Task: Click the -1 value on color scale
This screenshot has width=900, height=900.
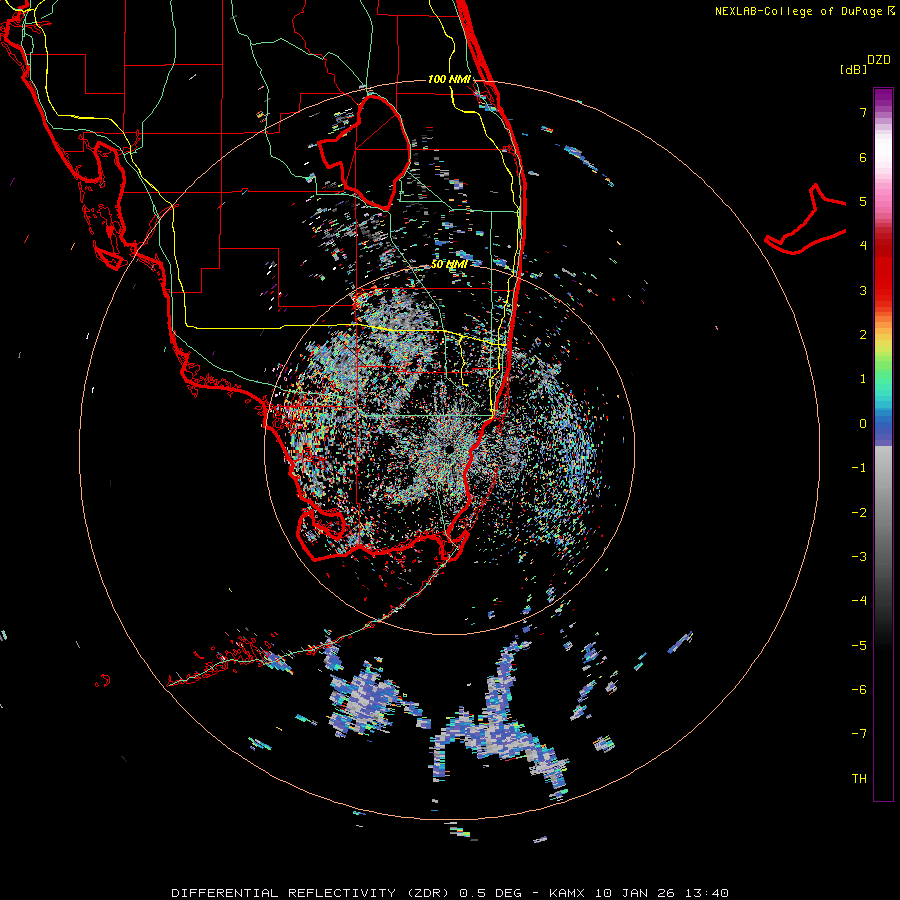Action: click(x=859, y=468)
